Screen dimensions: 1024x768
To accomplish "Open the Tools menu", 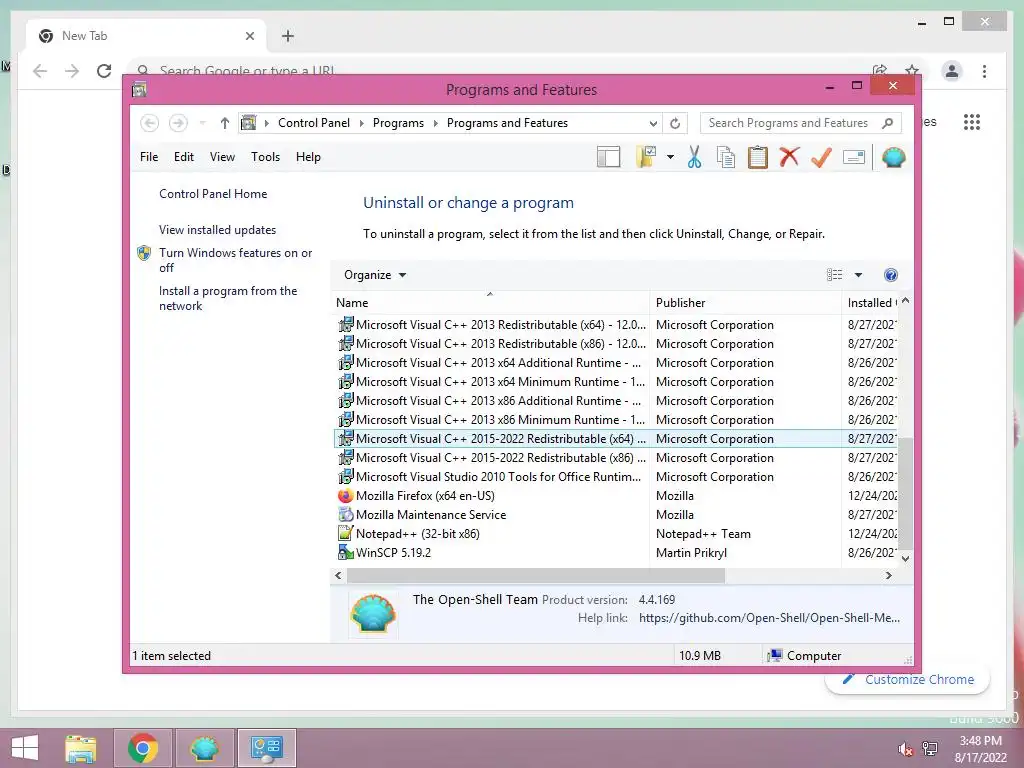I will point(265,157).
